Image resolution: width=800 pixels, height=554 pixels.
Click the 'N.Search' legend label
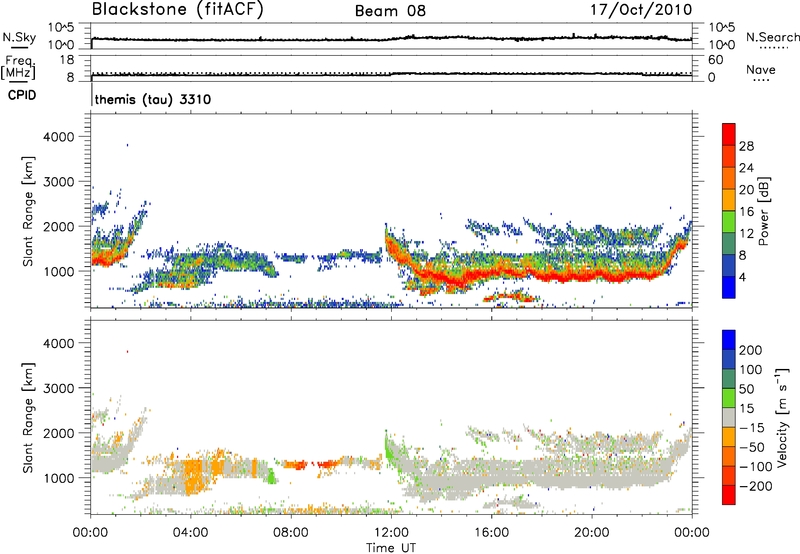point(772,37)
